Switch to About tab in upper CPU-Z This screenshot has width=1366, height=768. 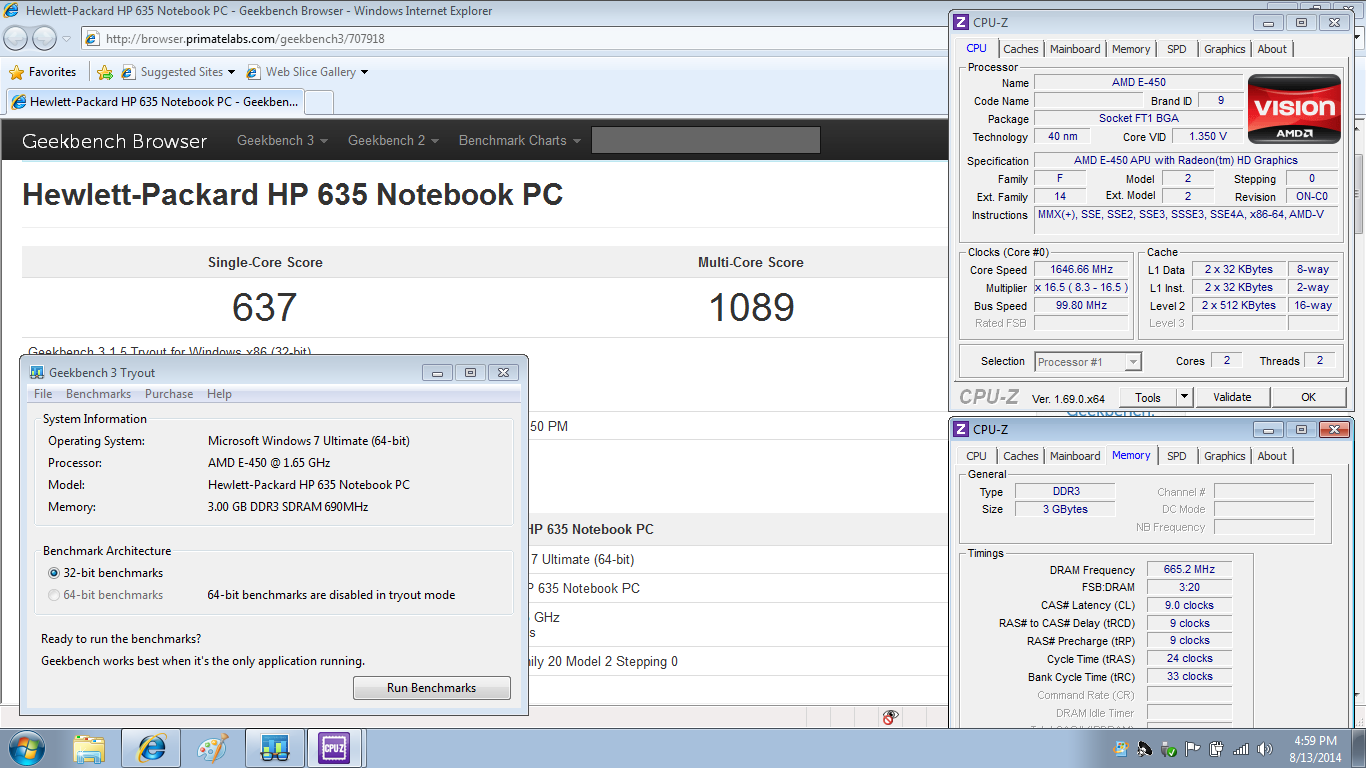tap(1272, 49)
